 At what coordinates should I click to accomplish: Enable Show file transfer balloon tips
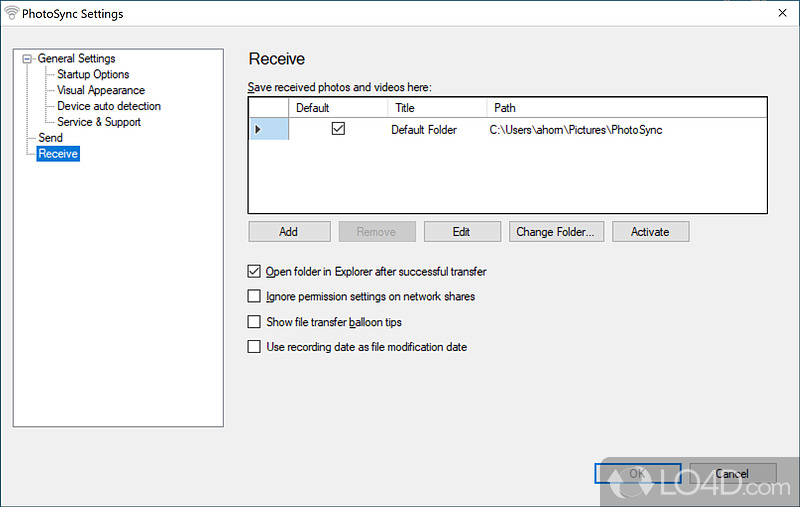[254, 322]
